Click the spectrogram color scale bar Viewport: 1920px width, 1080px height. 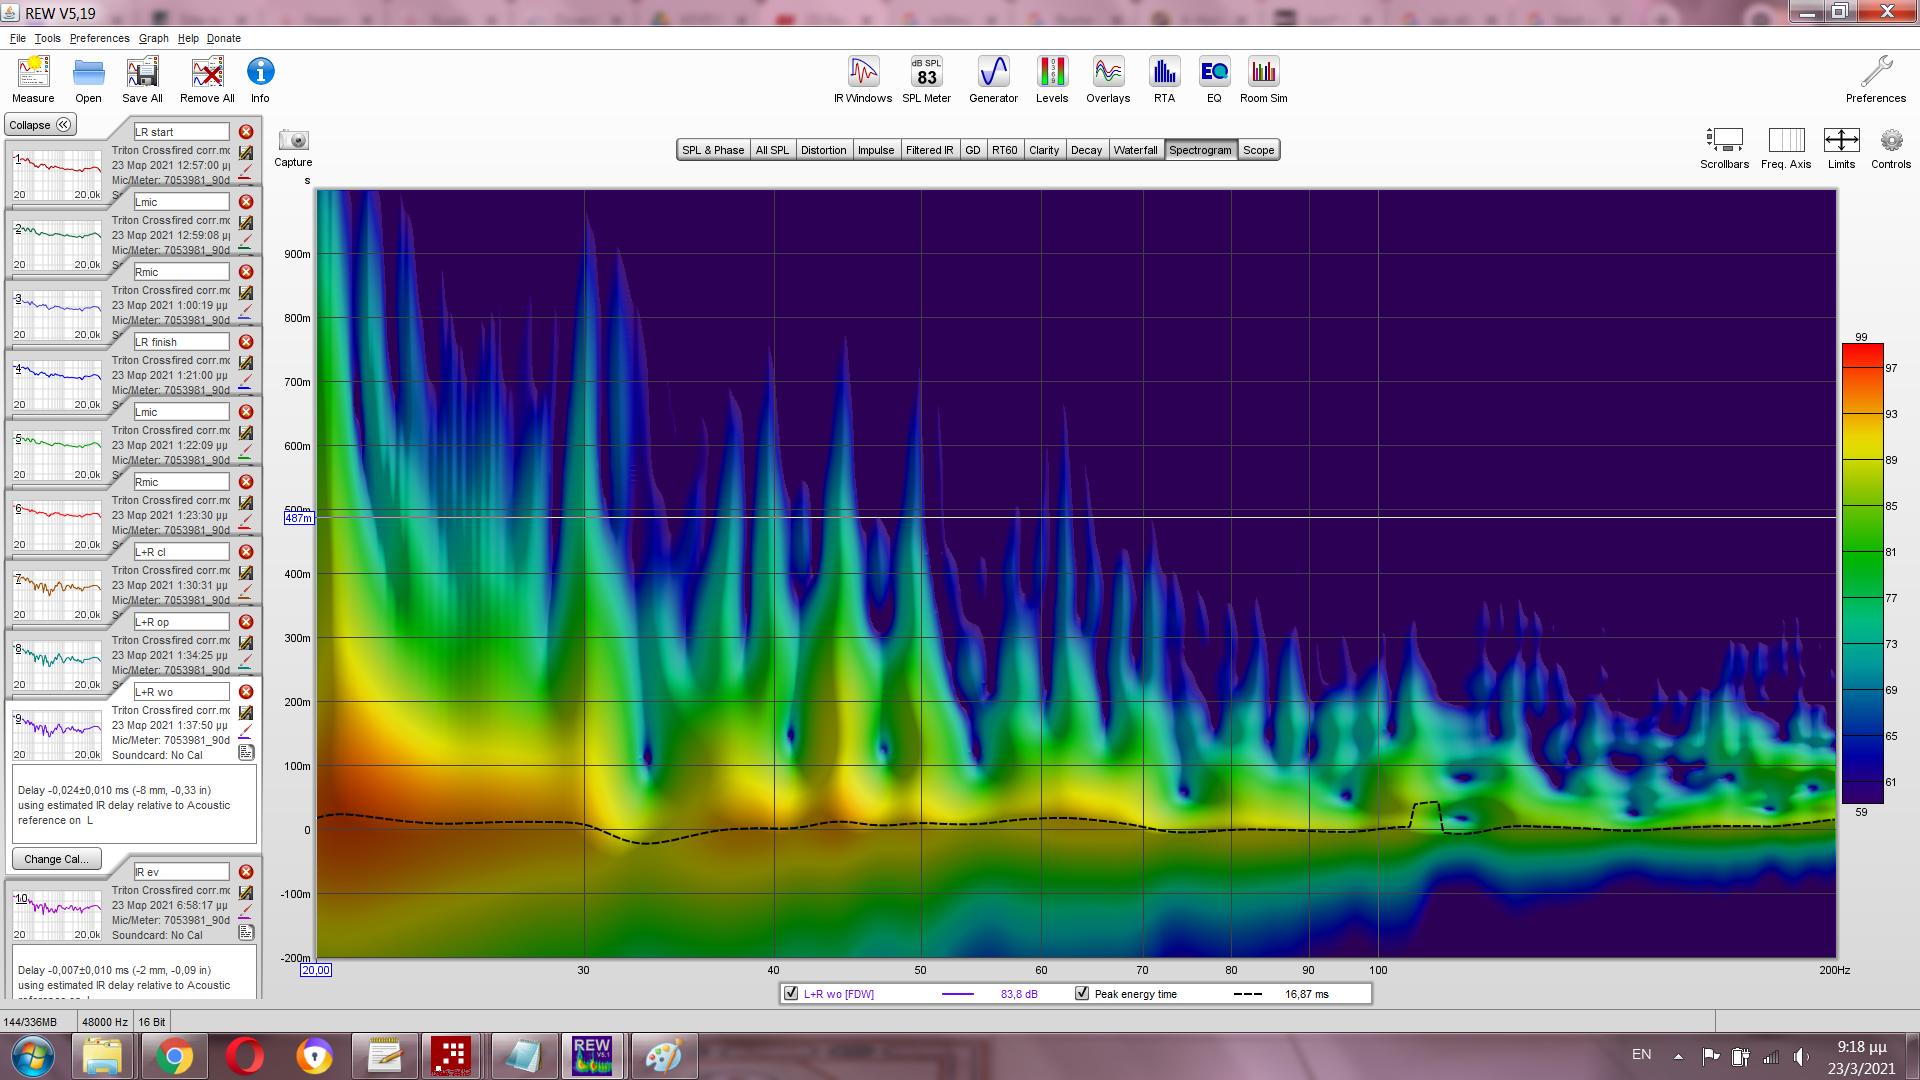coord(1862,573)
